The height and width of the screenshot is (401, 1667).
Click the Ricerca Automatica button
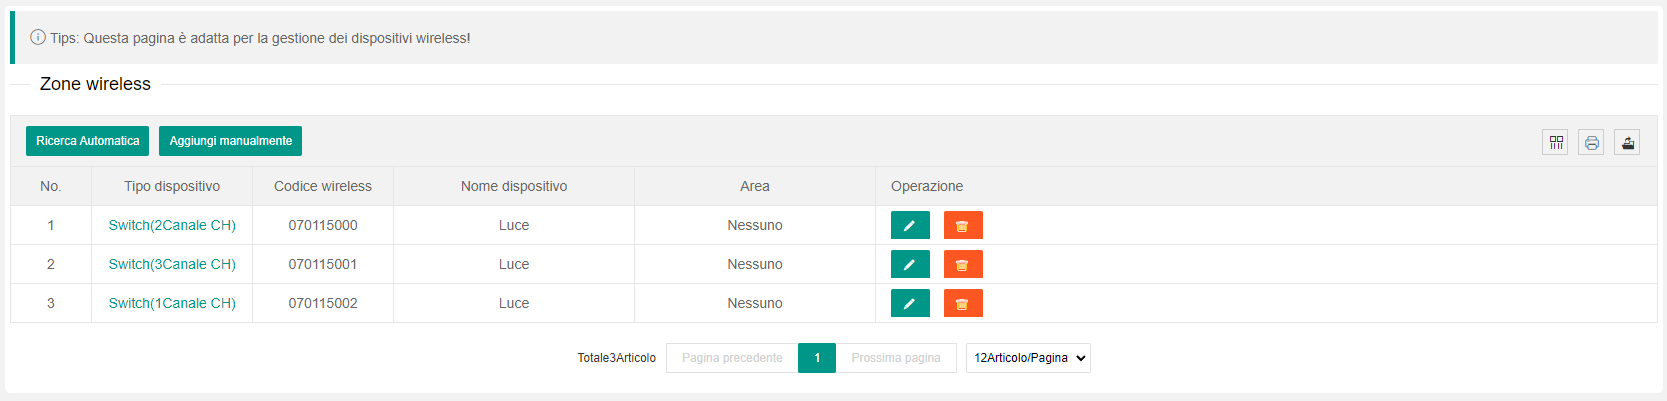(87, 141)
